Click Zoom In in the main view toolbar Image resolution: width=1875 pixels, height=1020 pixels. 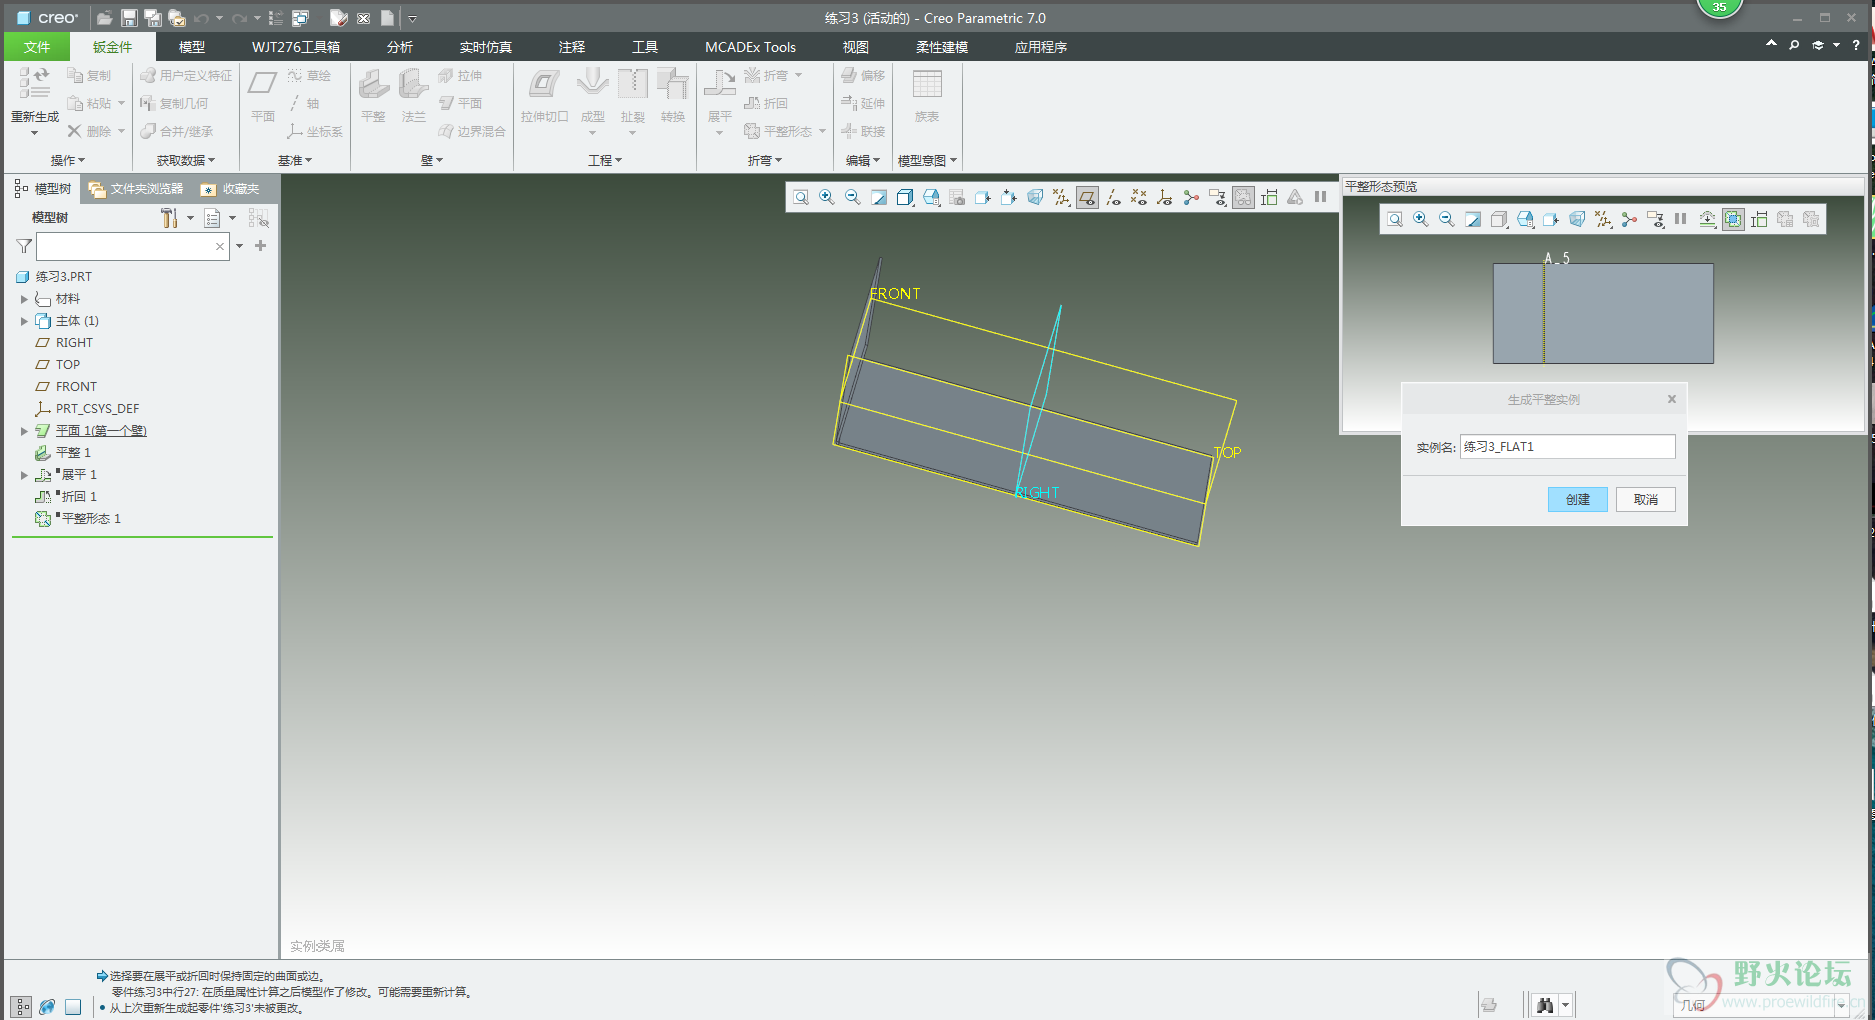point(827,198)
